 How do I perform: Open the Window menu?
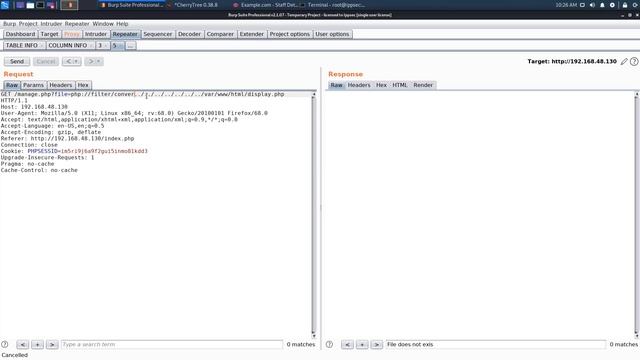[103, 24]
